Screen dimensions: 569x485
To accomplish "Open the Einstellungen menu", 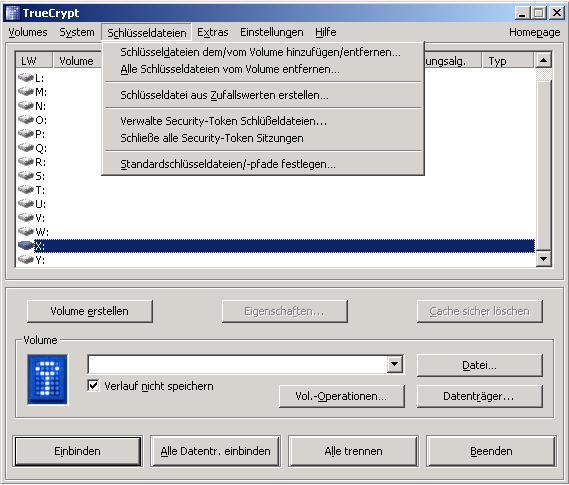I will pos(272,32).
